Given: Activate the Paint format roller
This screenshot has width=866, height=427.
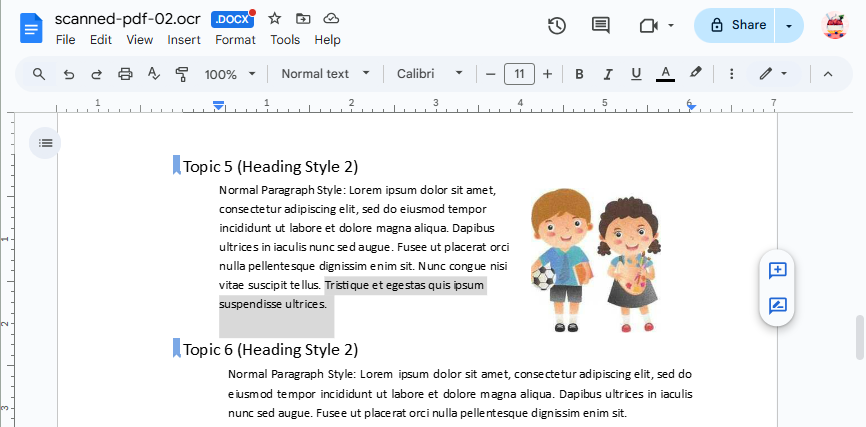Looking at the screenshot, I should click(182, 74).
